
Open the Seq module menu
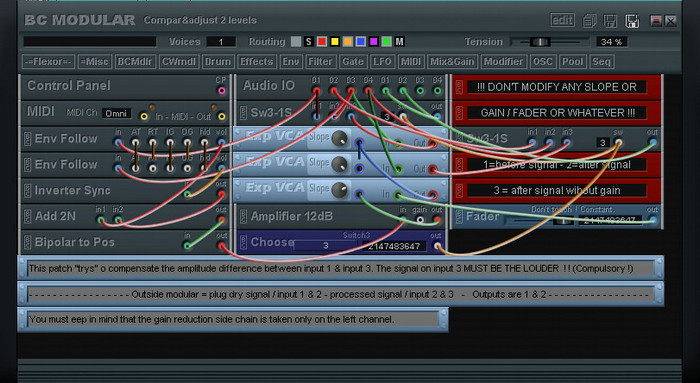601,62
